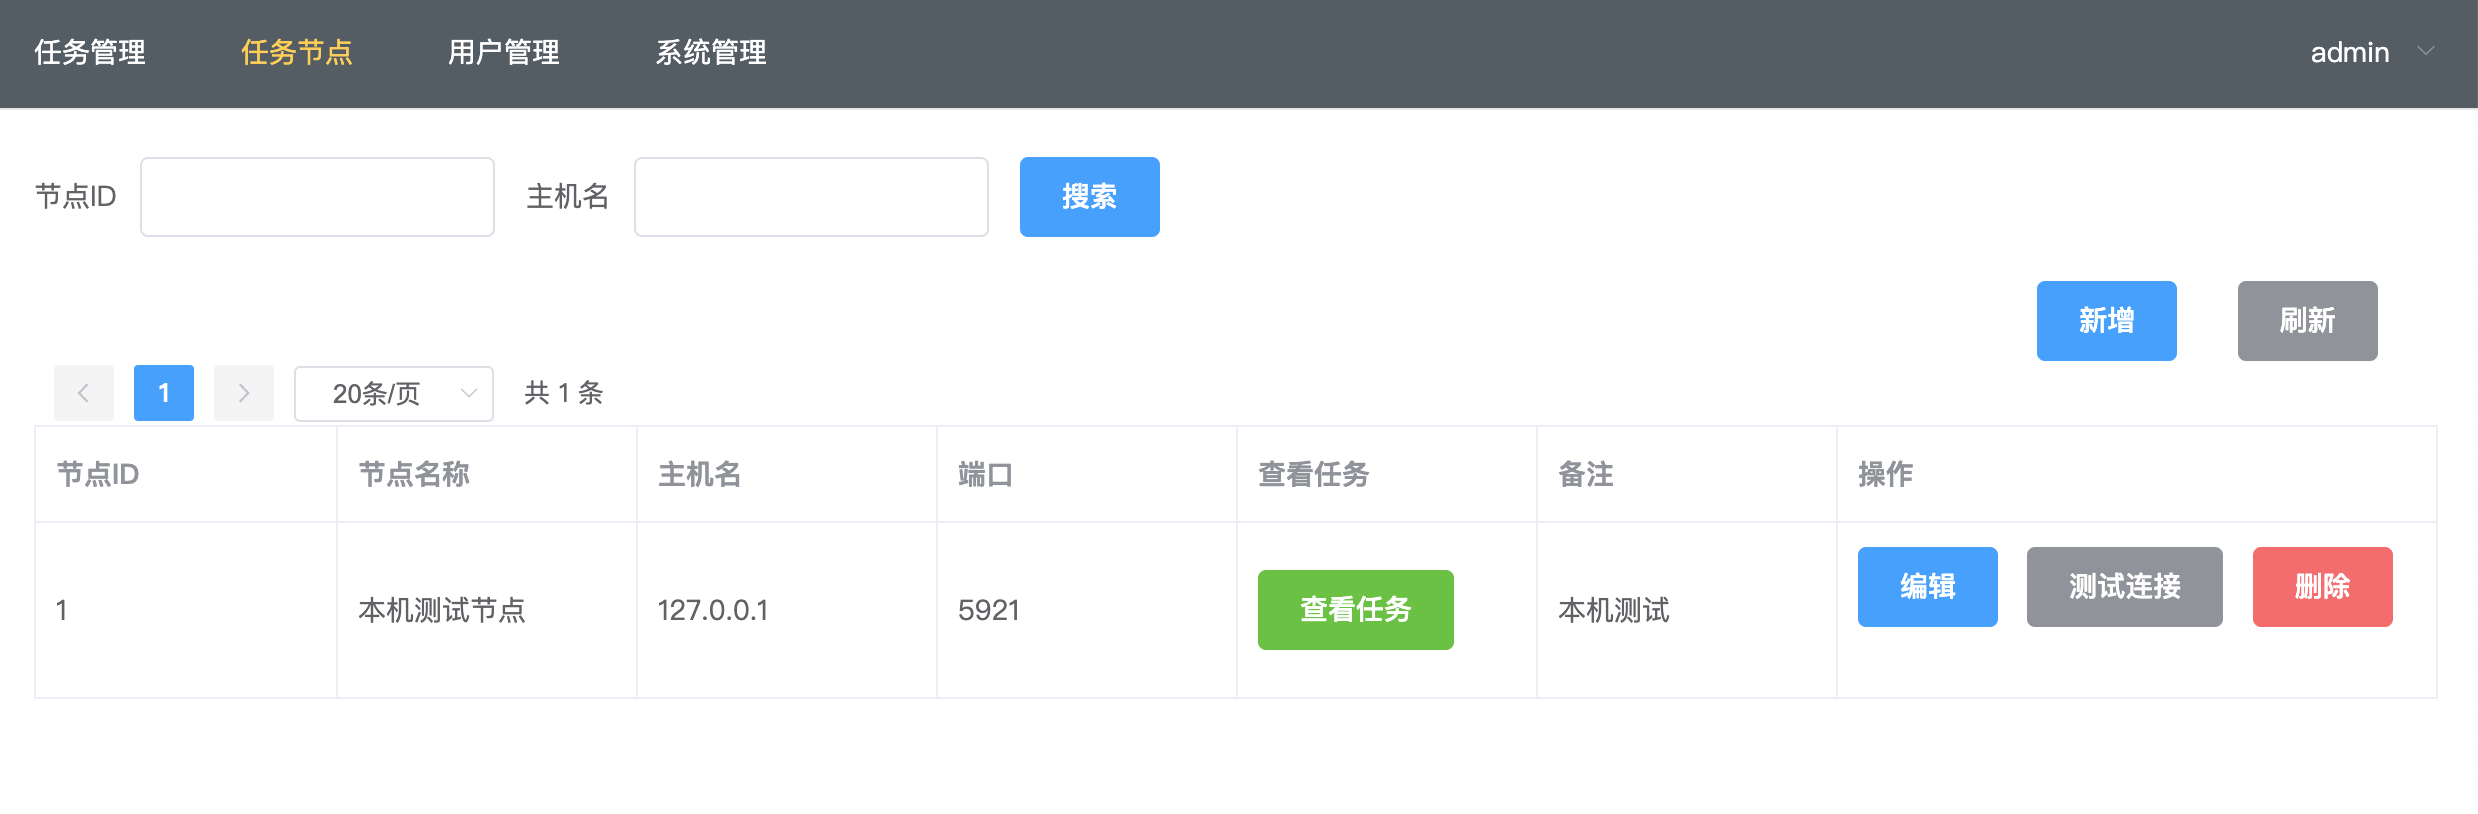
Task: Select page 1 in pagination
Action: point(164,393)
